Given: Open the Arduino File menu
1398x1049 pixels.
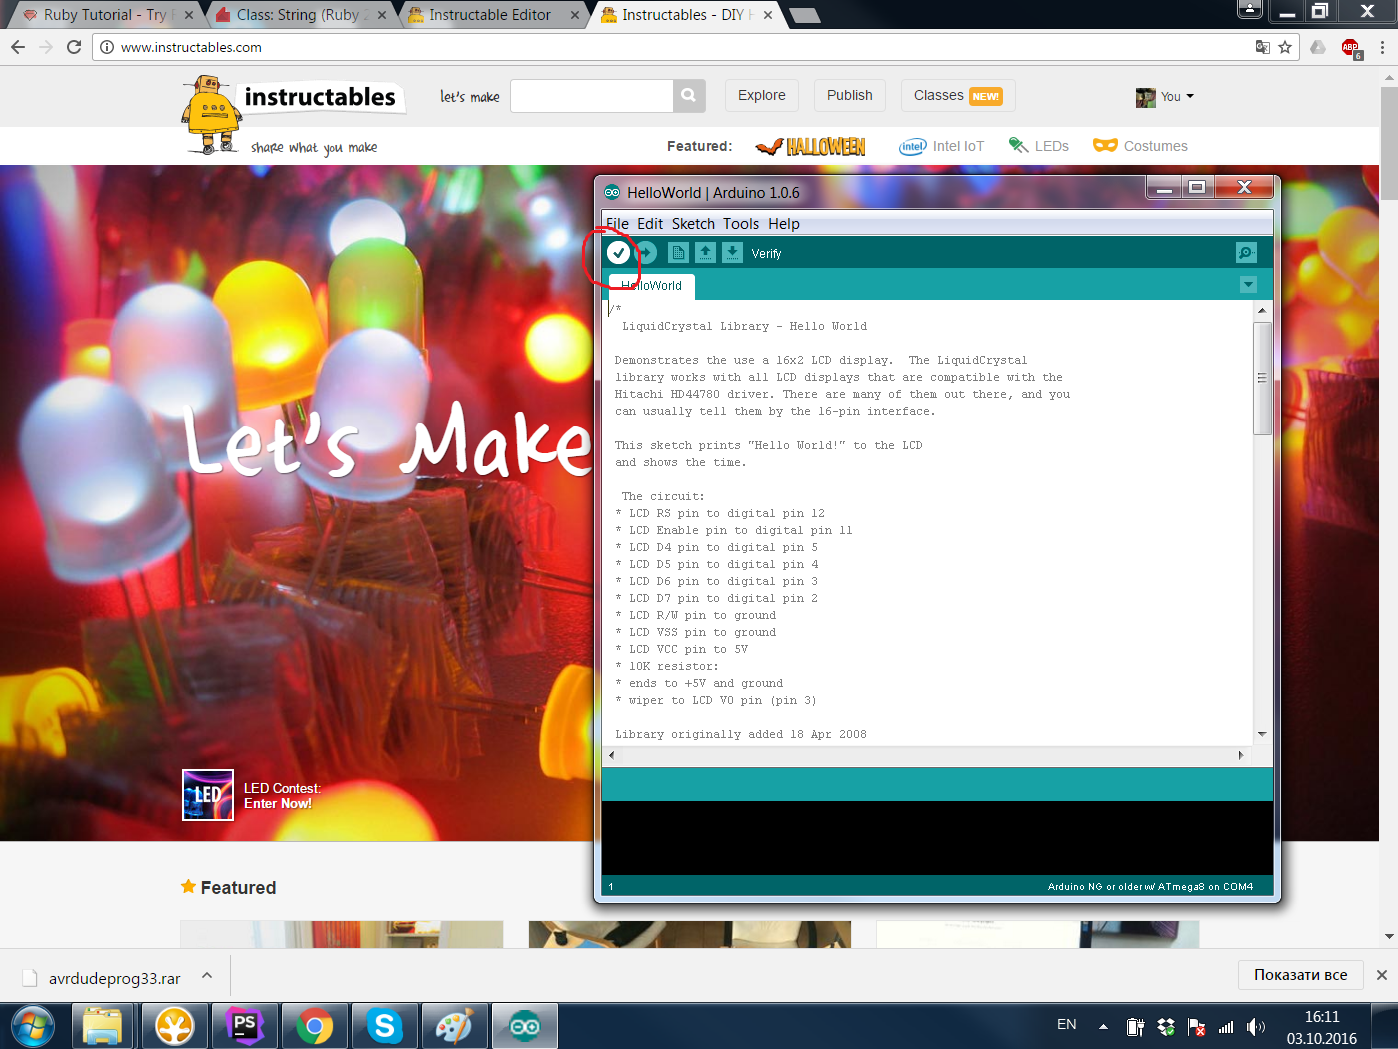Looking at the screenshot, I should [x=617, y=224].
